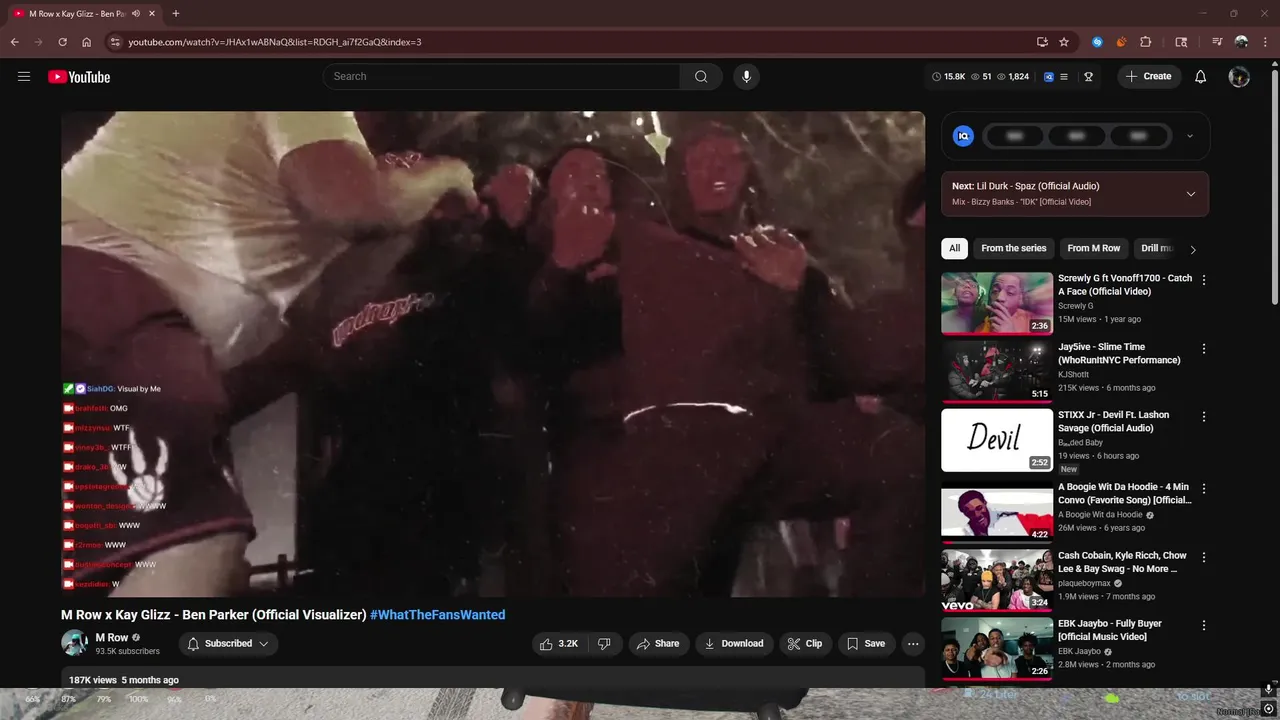The width and height of the screenshot is (1280, 720).
Task: Go back to previous page
Action: tap(14, 42)
